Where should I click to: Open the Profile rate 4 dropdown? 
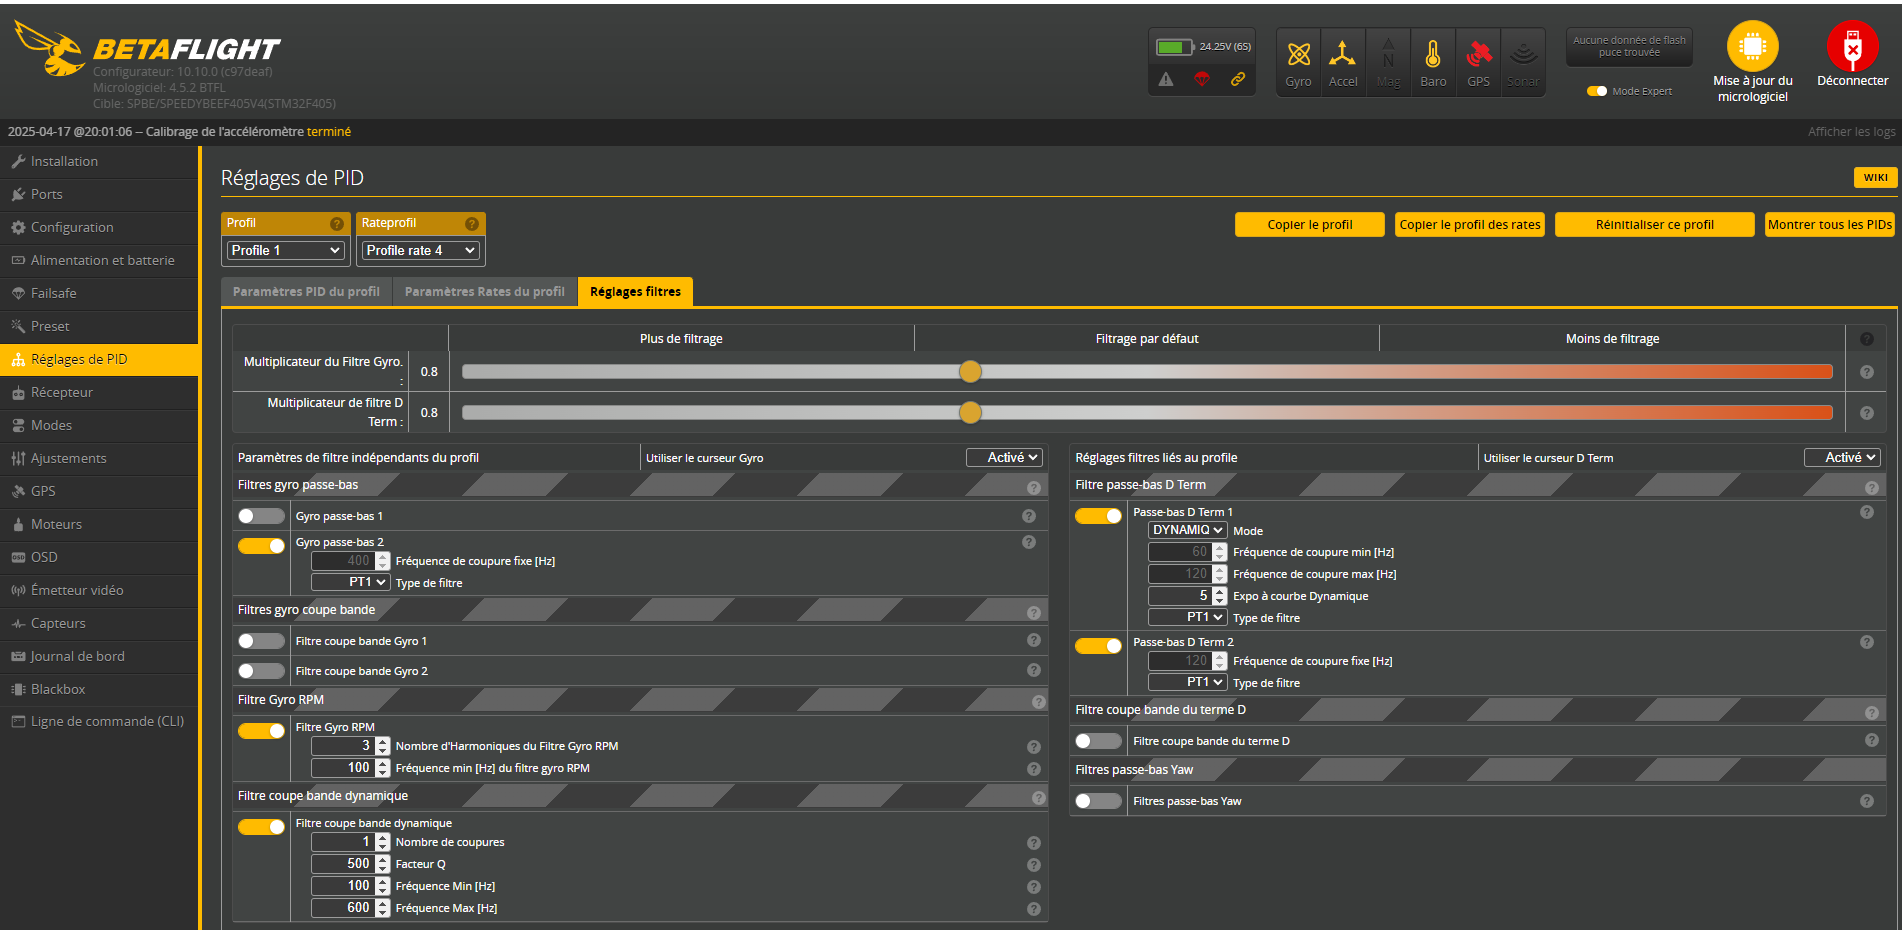point(421,250)
